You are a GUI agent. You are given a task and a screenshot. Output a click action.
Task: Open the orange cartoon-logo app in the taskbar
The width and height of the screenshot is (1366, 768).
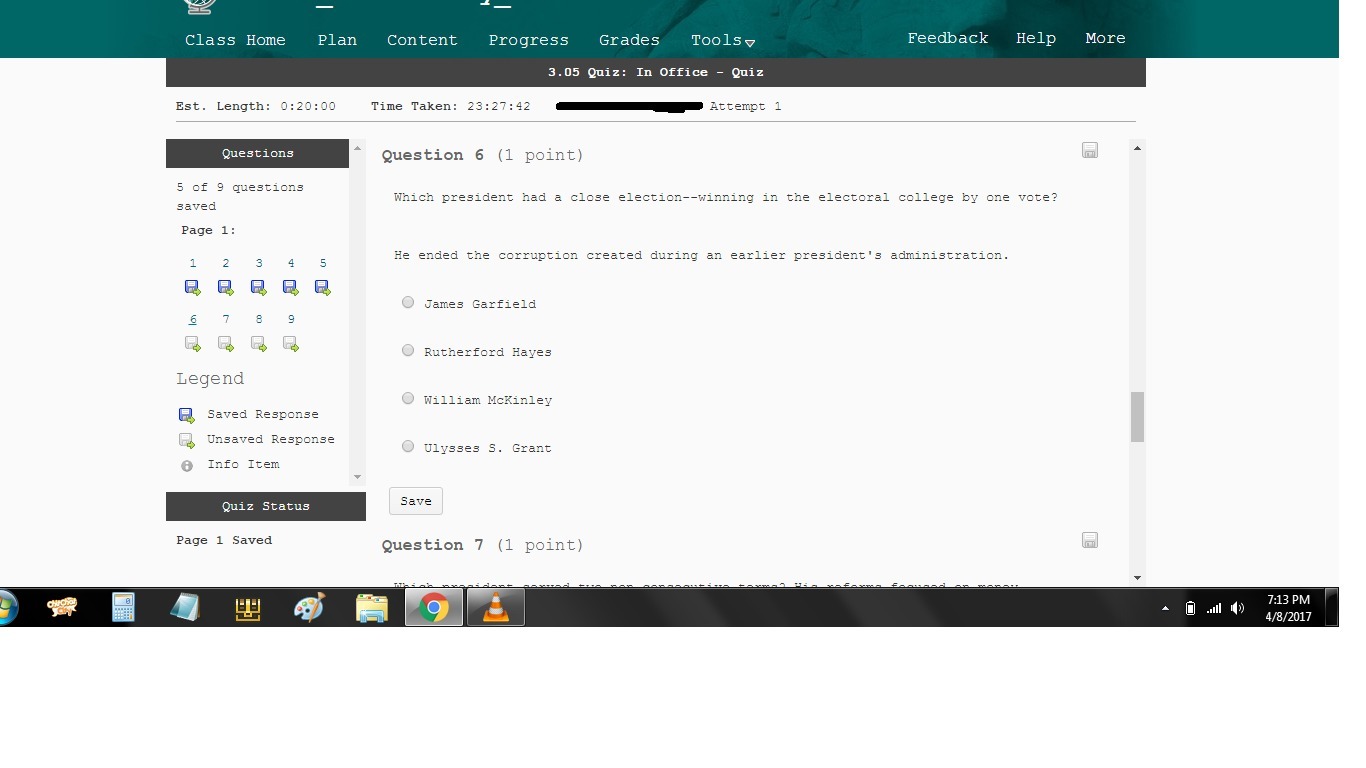(62, 607)
